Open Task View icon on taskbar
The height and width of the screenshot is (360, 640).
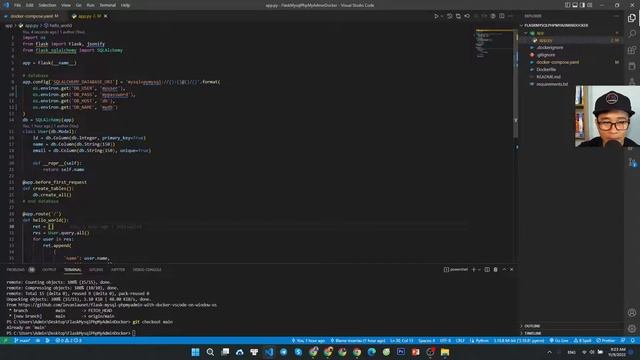tap(225, 352)
